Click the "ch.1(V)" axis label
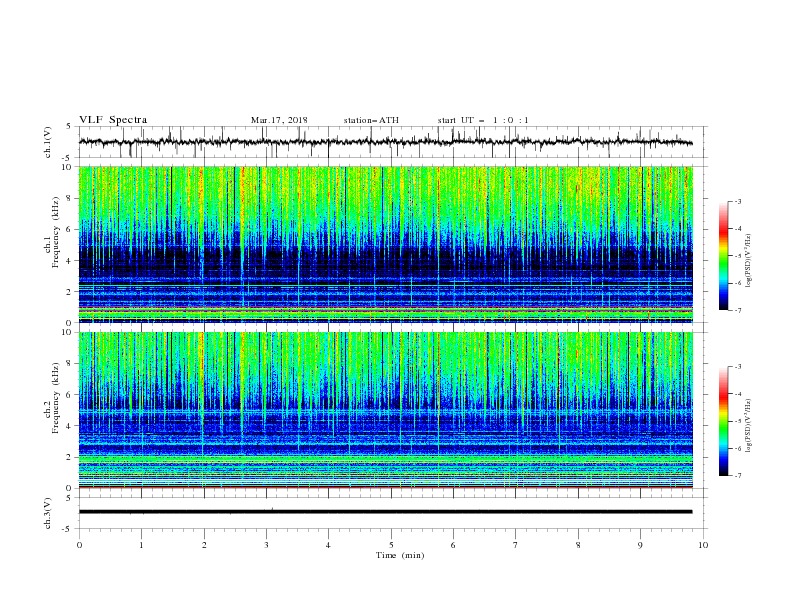 click(x=48, y=142)
